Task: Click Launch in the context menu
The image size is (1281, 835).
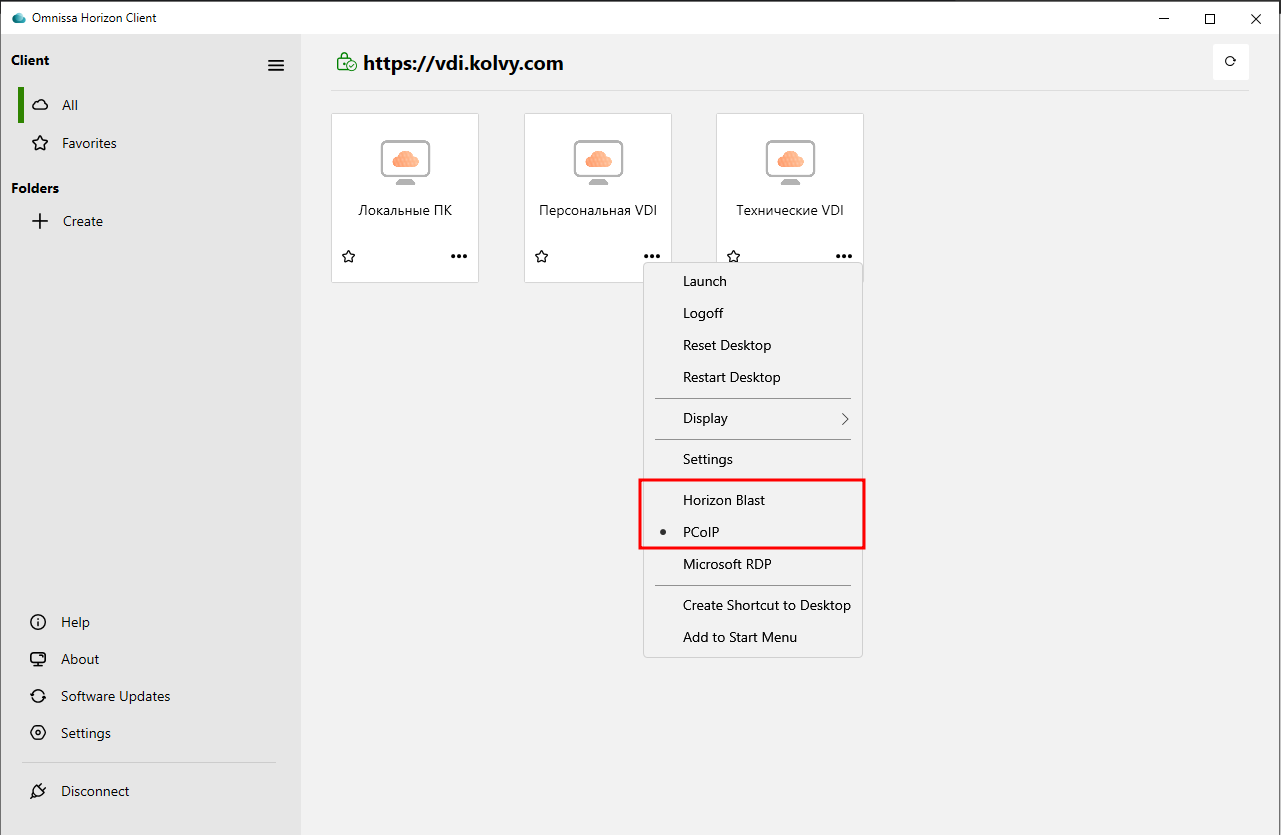Action: tap(705, 281)
